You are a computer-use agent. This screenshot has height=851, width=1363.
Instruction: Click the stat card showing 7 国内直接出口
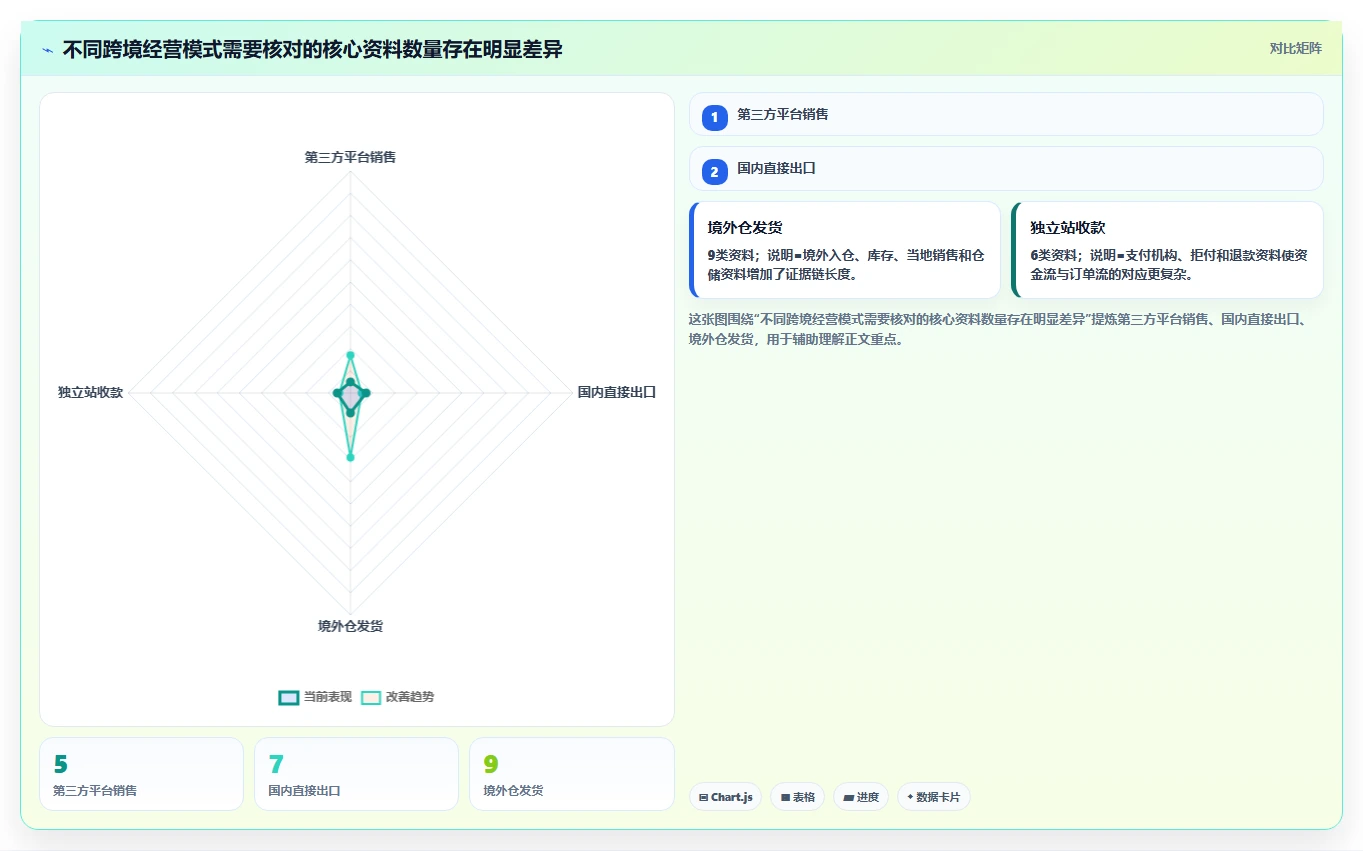356,774
